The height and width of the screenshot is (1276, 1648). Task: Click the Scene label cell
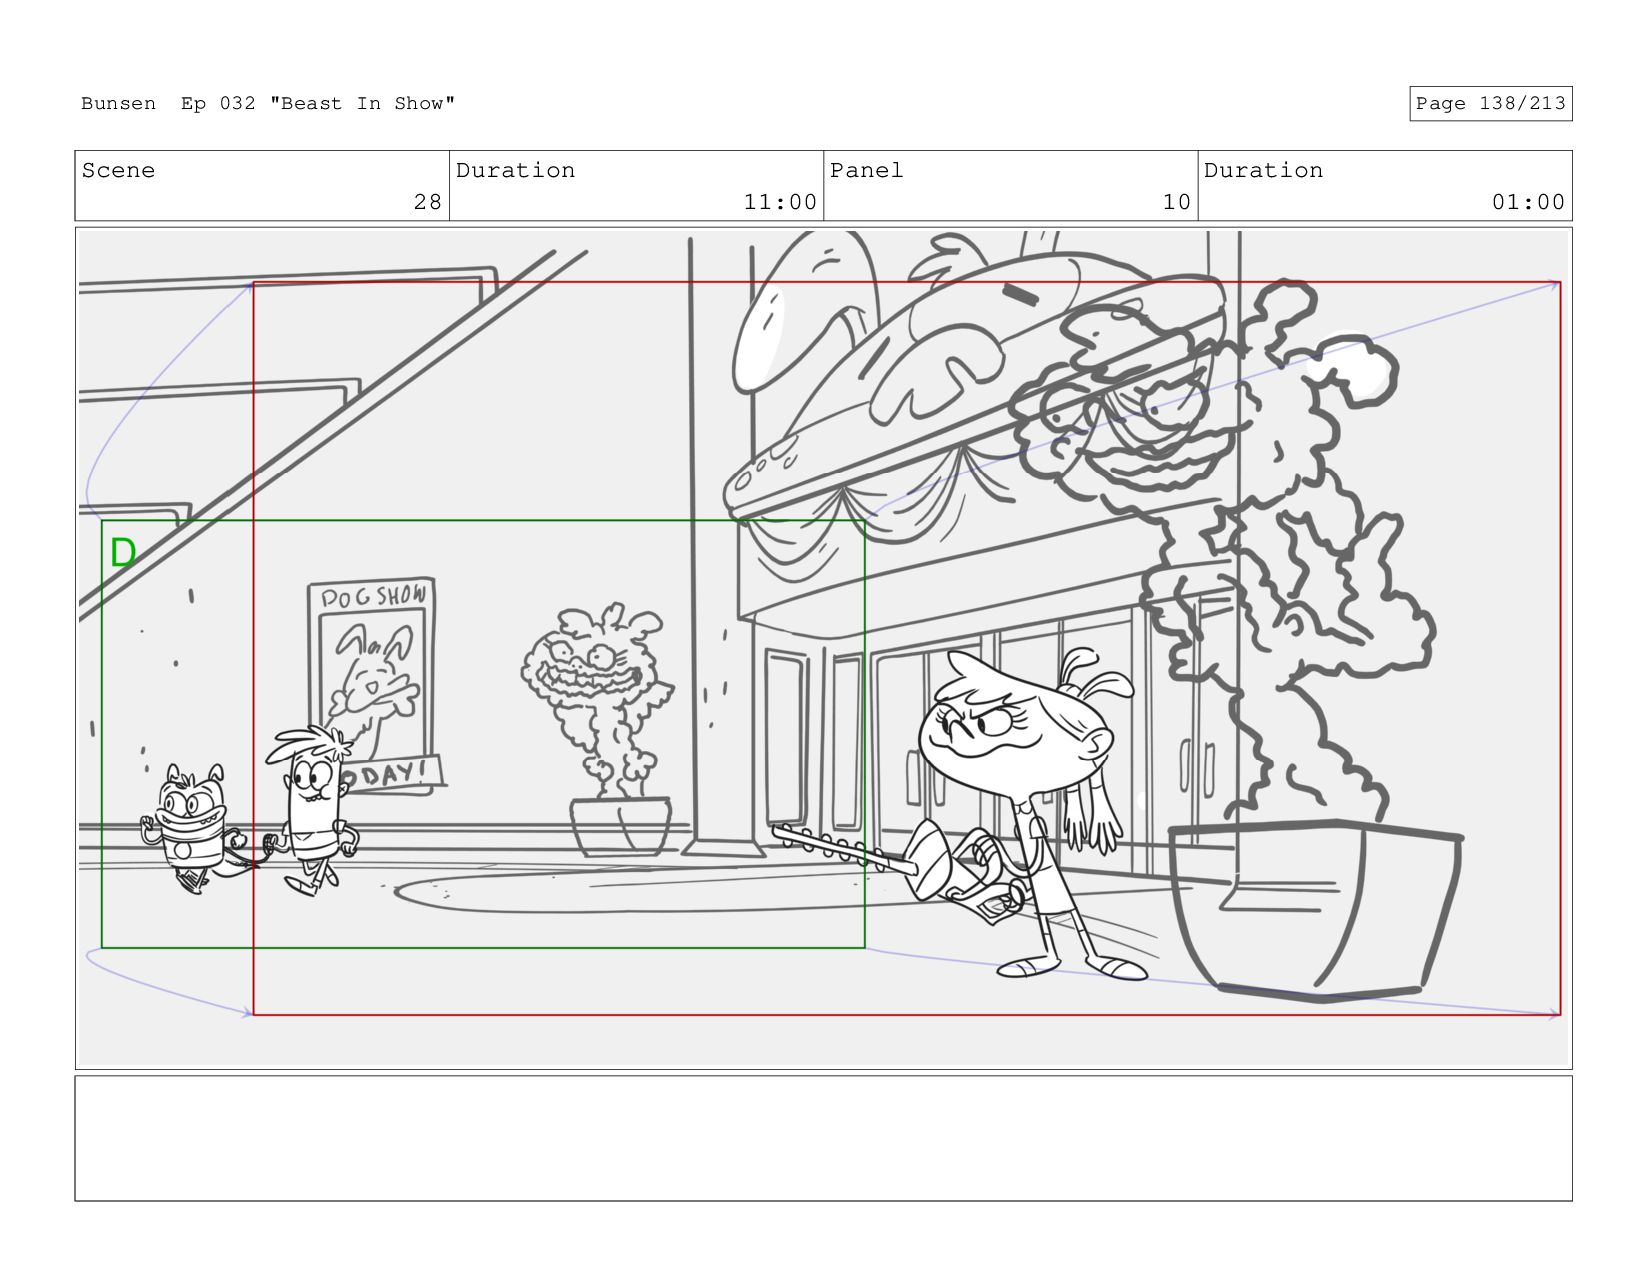click(x=262, y=186)
